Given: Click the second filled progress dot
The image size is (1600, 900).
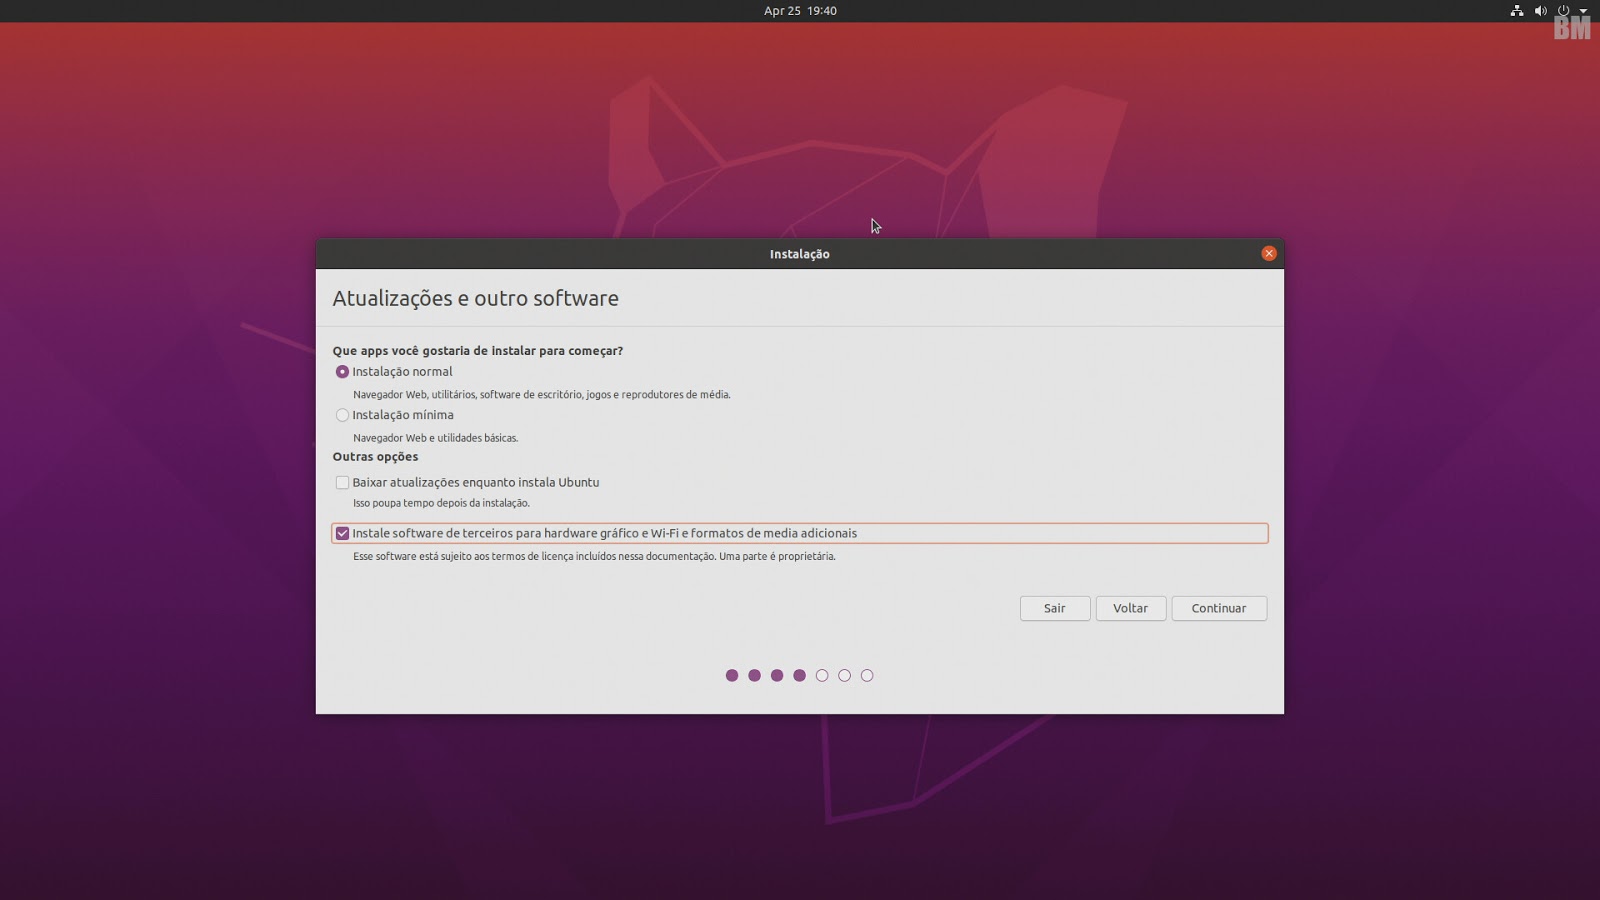Looking at the screenshot, I should (x=754, y=676).
